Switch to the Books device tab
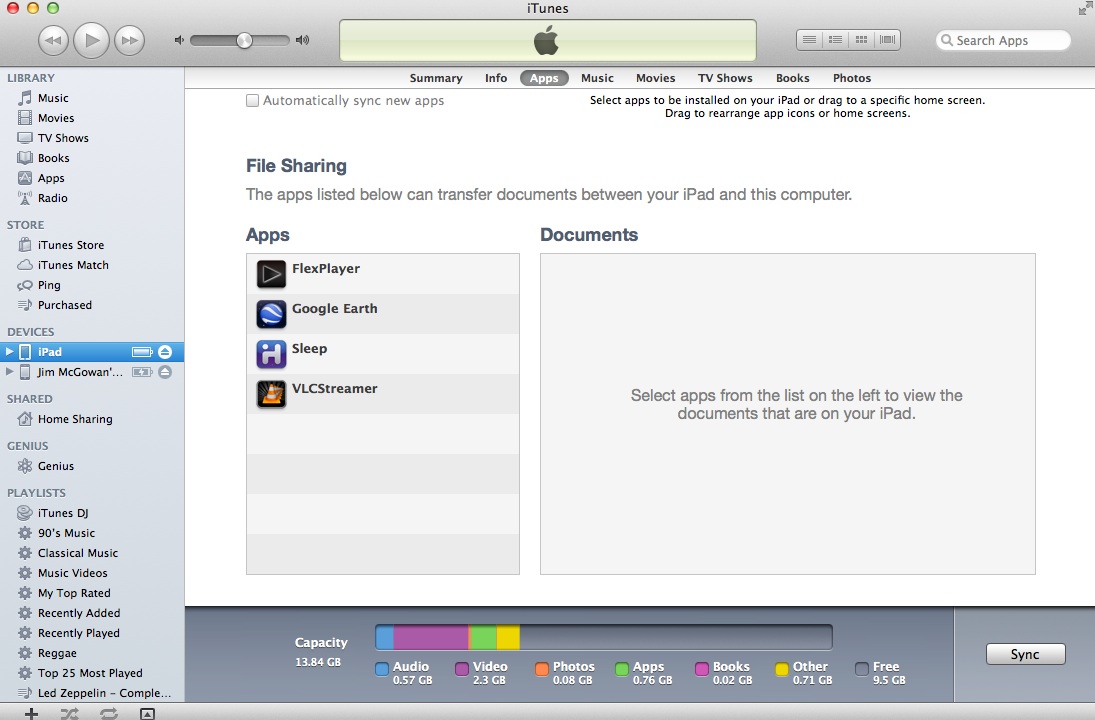Viewport: 1095px width, 720px height. [x=793, y=78]
